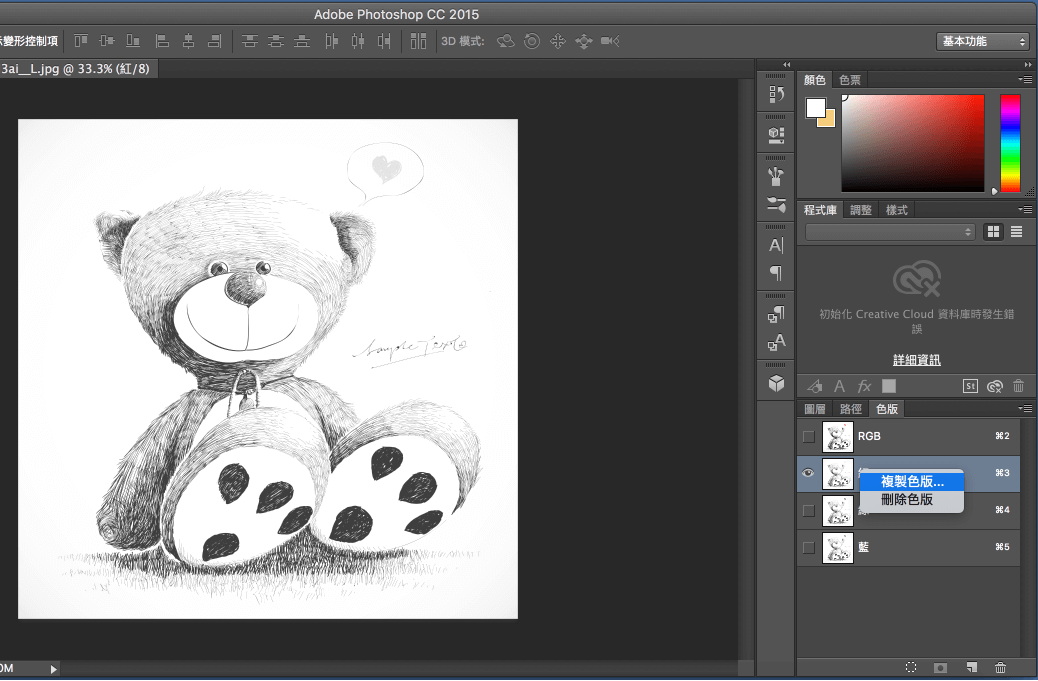Viewport: 1038px width, 681px height.
Task: Click the create new channel icon
Action: (x=971, y=667)
